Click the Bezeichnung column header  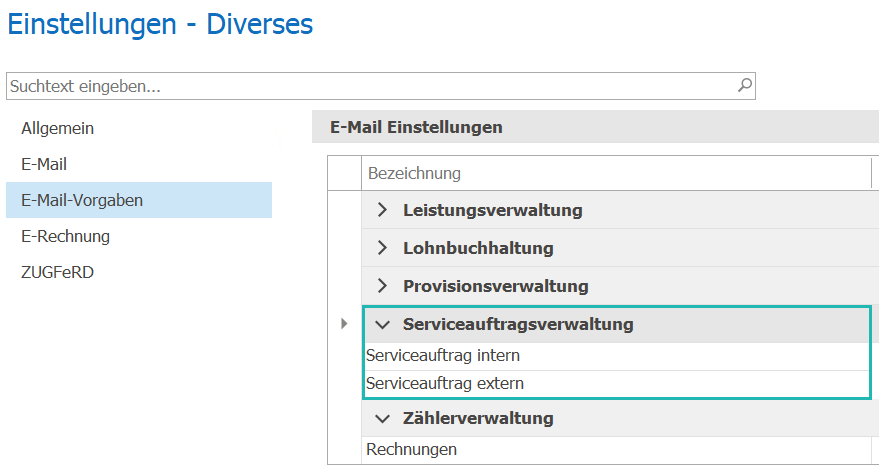coord(617,173)
